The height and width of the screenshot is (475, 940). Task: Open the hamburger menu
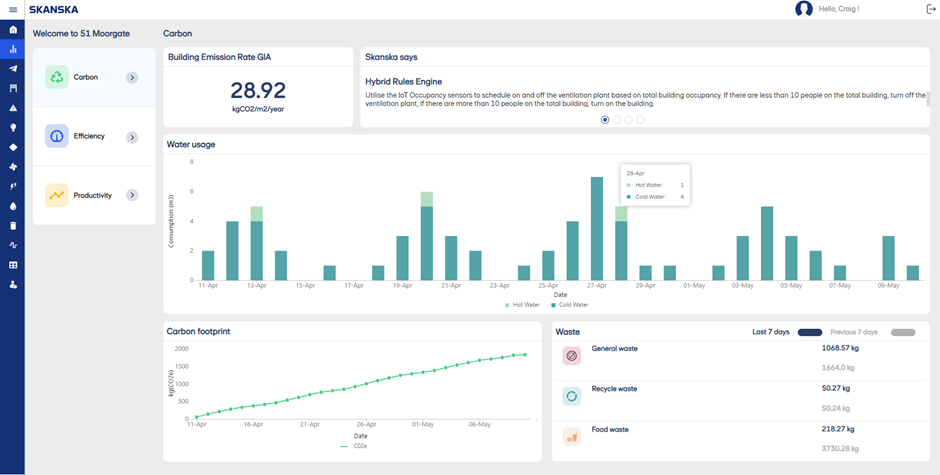(x=13, y=10)
